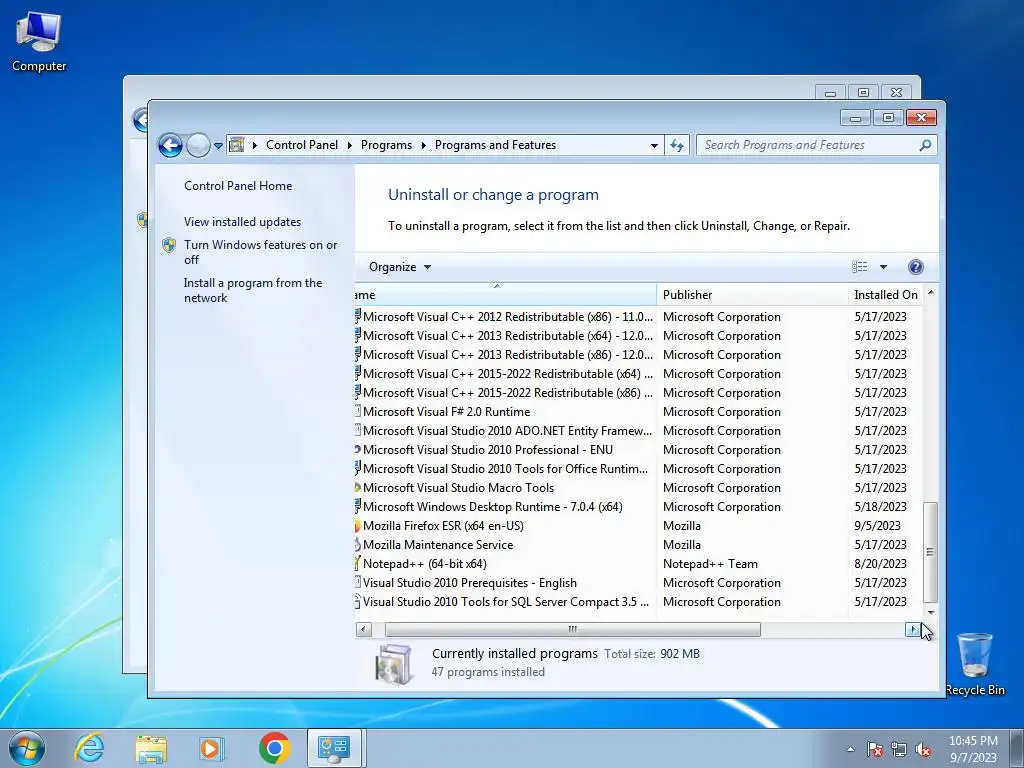The width and height of the screenshot is (1024, 768).
Task: Select Microsoft Visual C++ 2012 Redistributable (x86)
Action: [639, 317]
